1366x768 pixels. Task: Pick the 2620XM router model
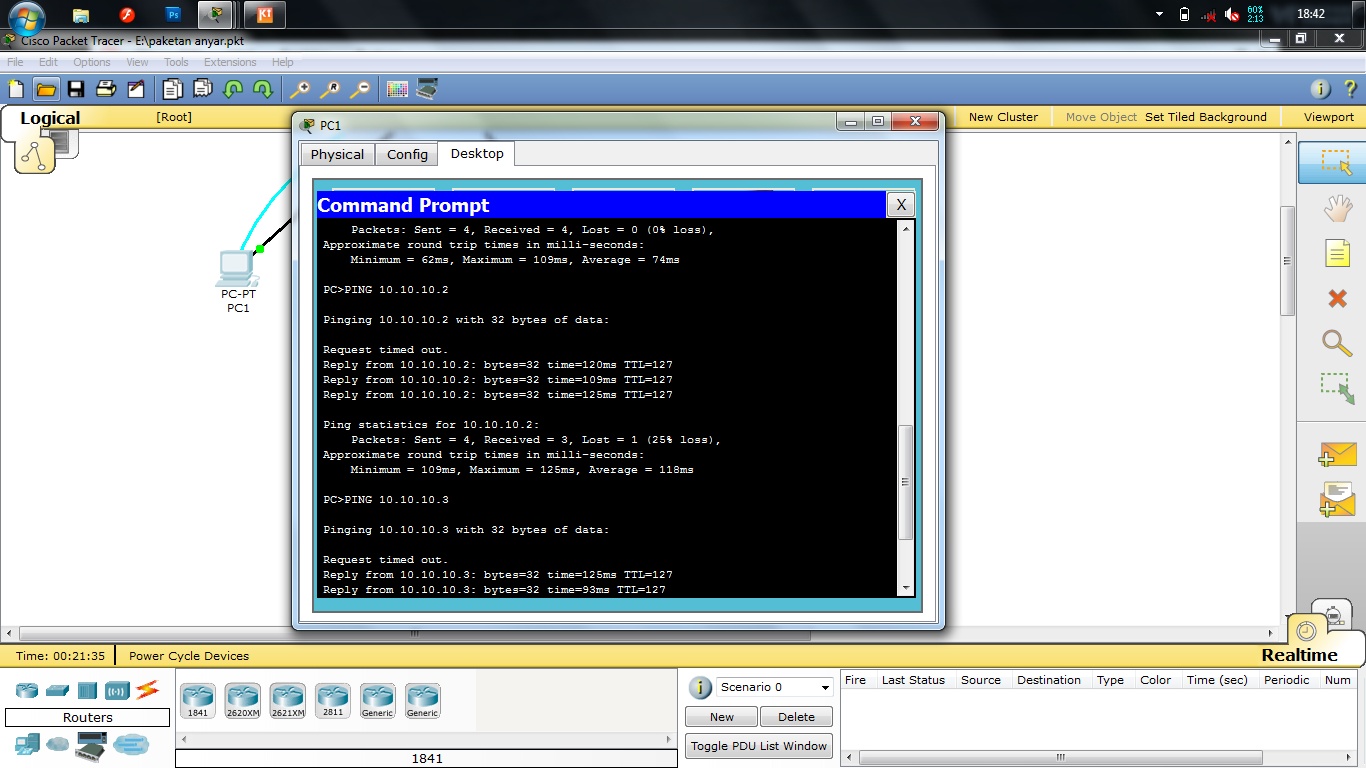click(242, 701)
